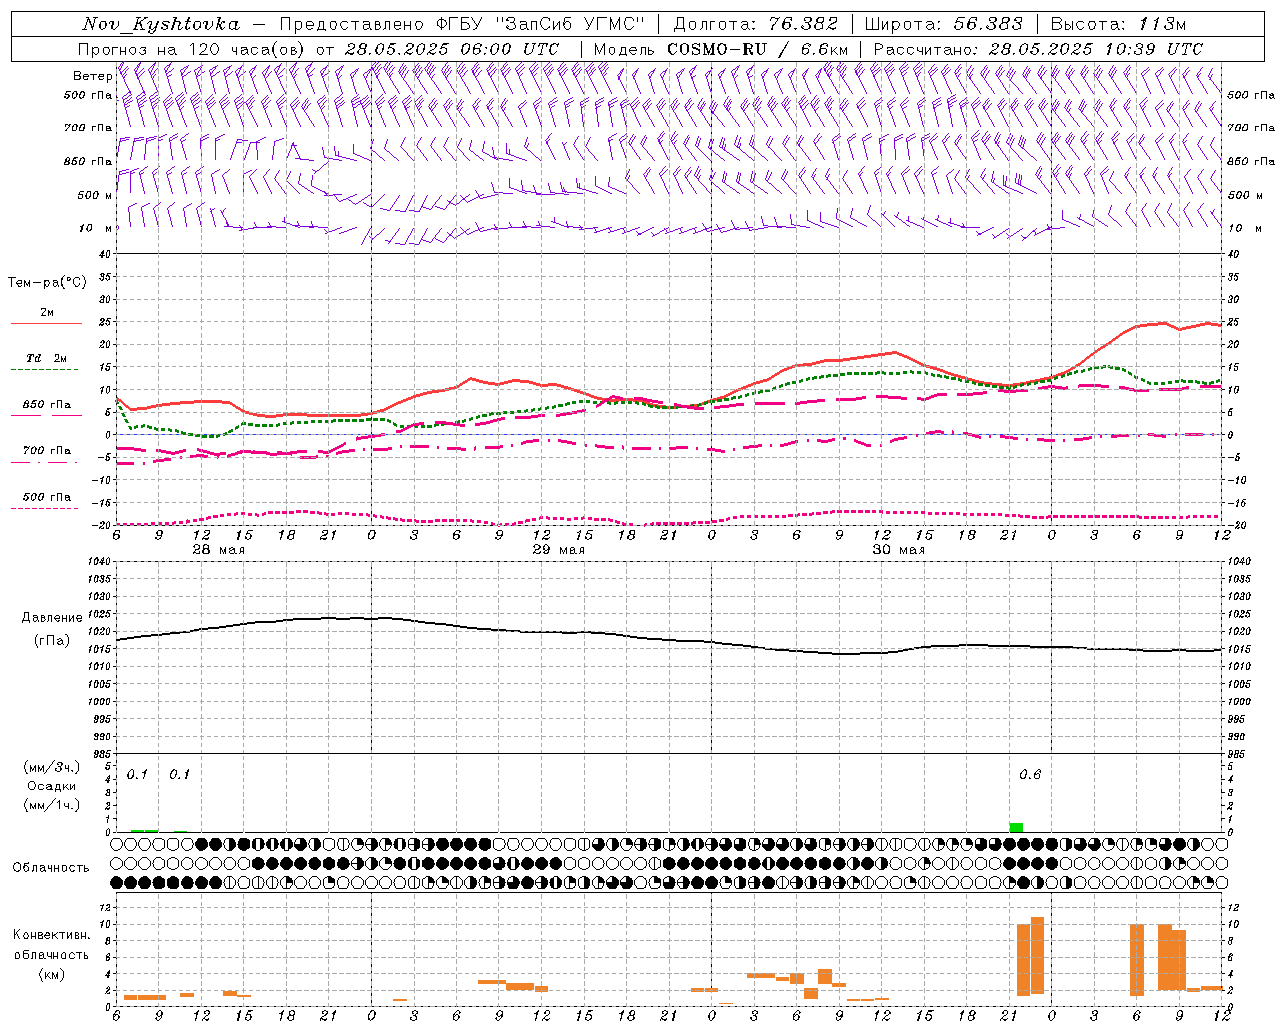Click the "850 гПа" temperature legend entry
1280x1024 pixels.
[x=47, y=405]
